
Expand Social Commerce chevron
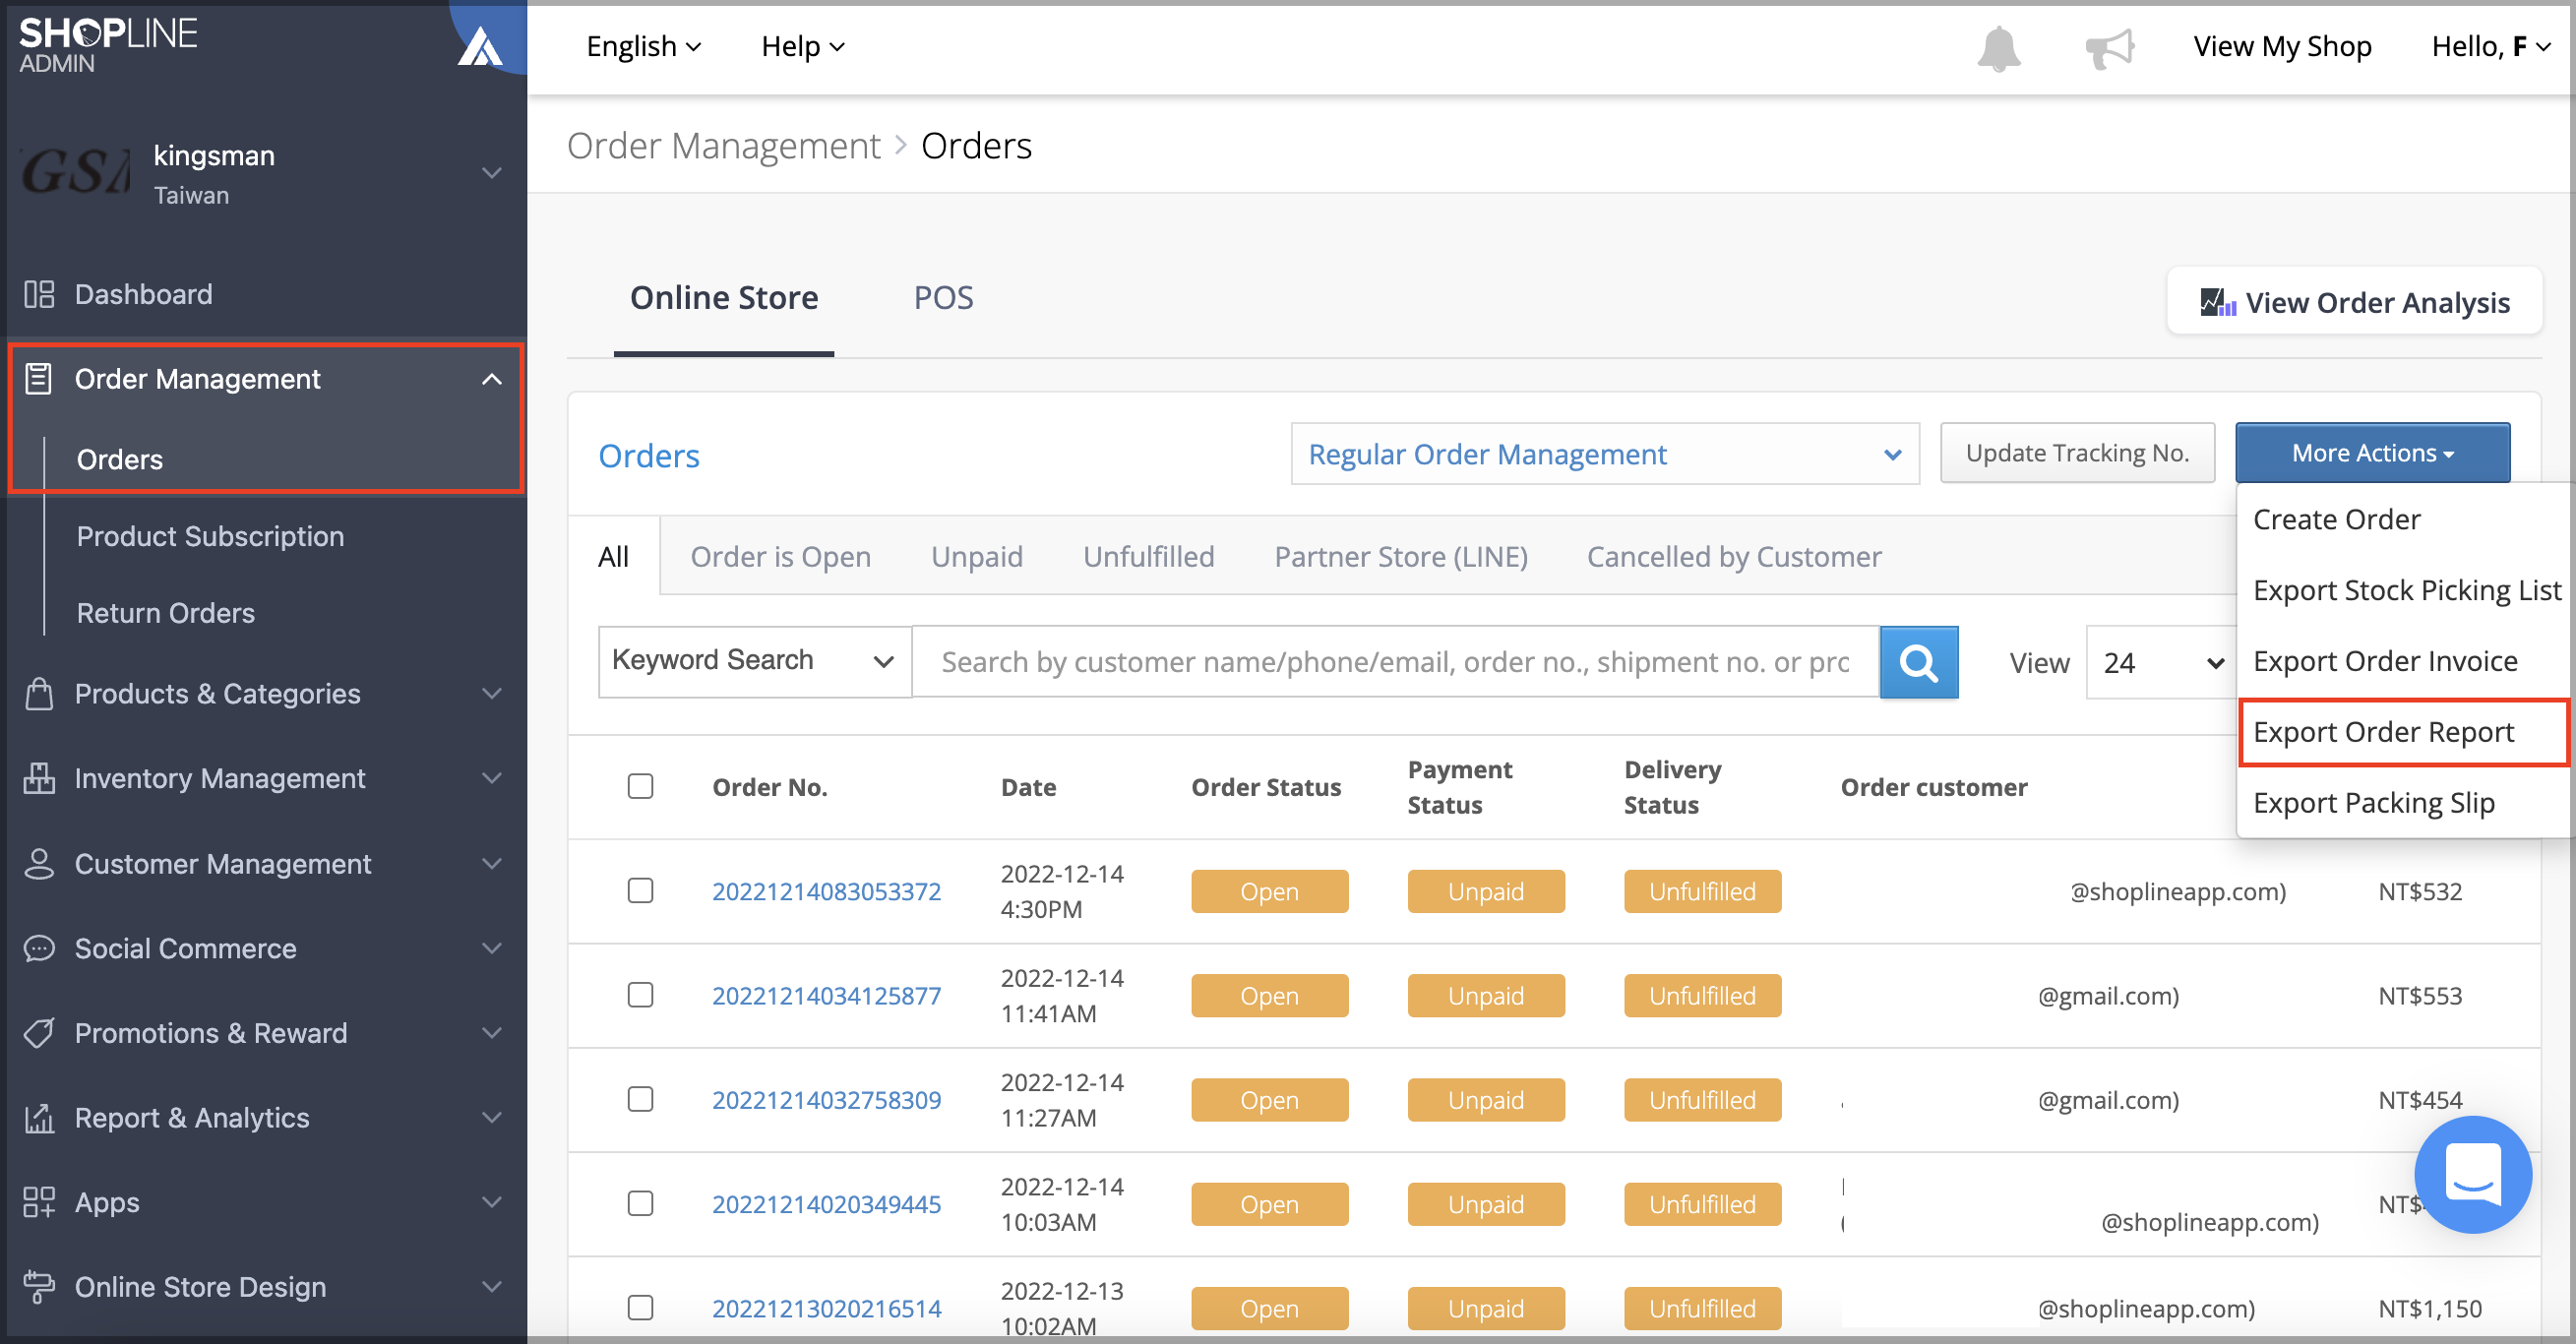pos(491,948)
